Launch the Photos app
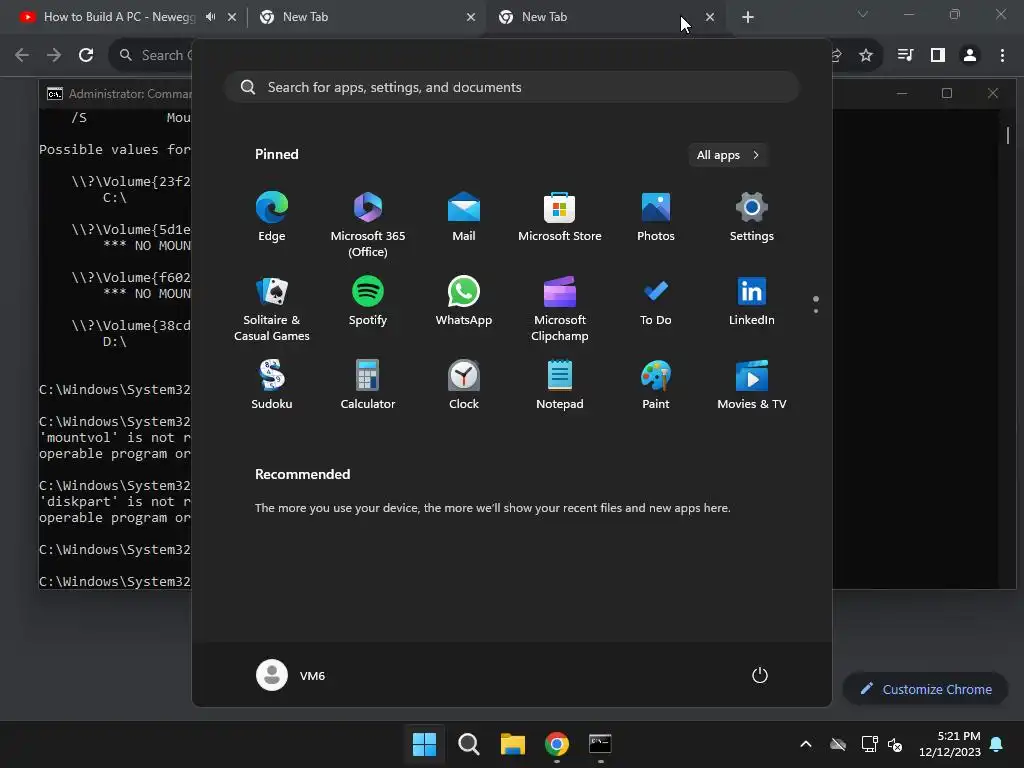Screen dimensions: 1024x768 click(656, 217)
